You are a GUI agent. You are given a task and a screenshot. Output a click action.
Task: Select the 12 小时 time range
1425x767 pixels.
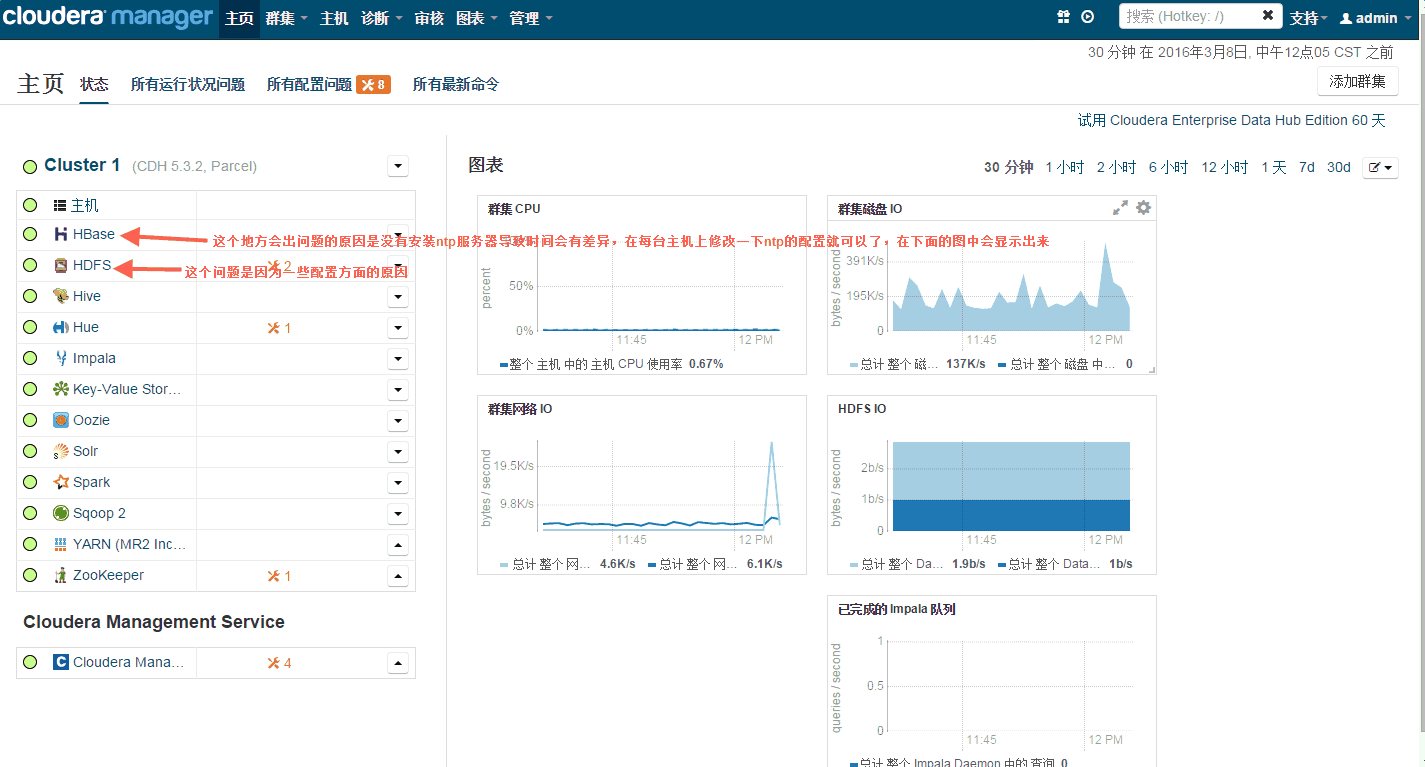click(x=1225, y=168)
